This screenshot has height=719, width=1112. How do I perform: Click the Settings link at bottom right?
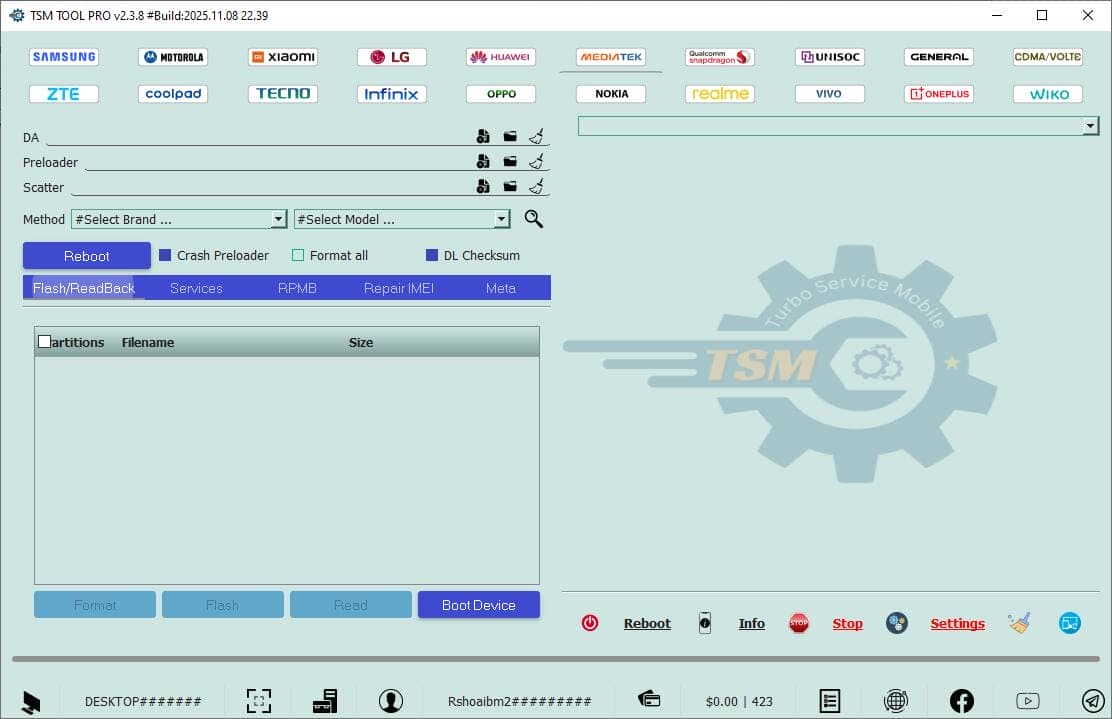[x=957, y=623]
